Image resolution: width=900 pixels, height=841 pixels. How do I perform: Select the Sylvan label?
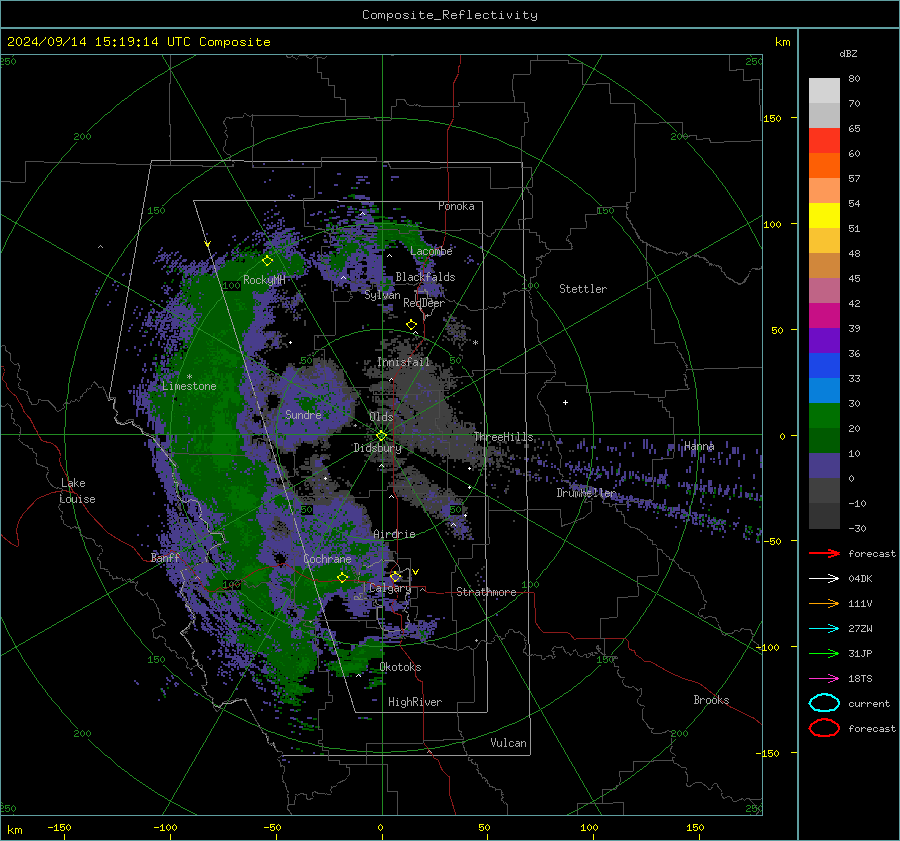click(x=382, y=295)
